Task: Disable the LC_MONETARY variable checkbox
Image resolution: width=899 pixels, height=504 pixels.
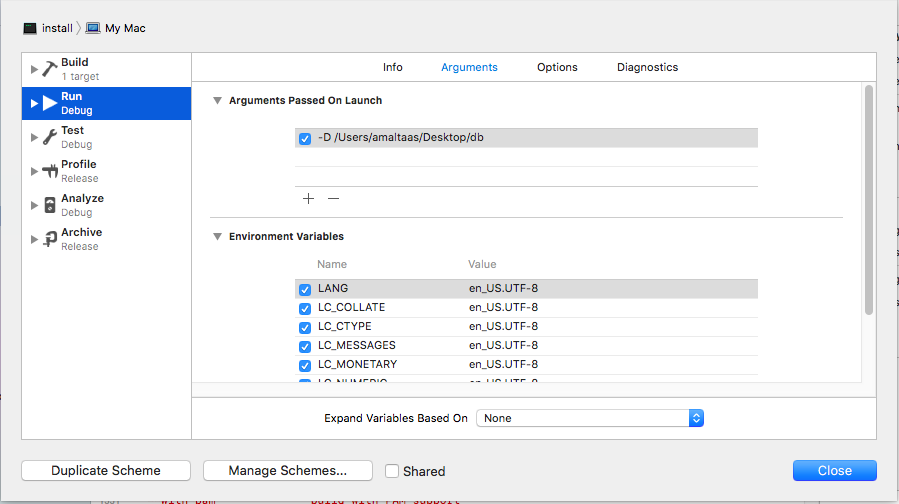Action: click(305, 365)
